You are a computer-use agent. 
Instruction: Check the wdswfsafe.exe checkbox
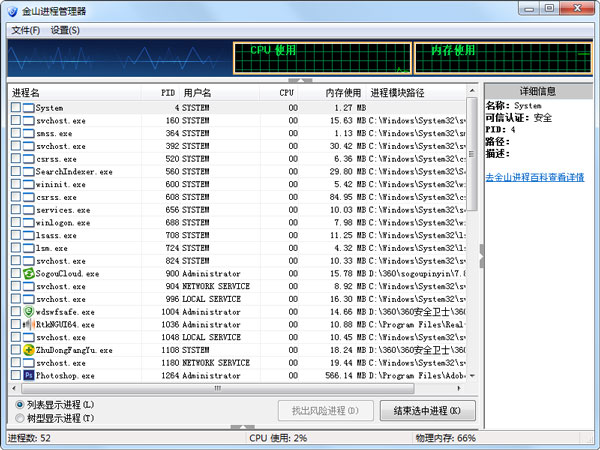pyautogui.click(x=16, y=311)
